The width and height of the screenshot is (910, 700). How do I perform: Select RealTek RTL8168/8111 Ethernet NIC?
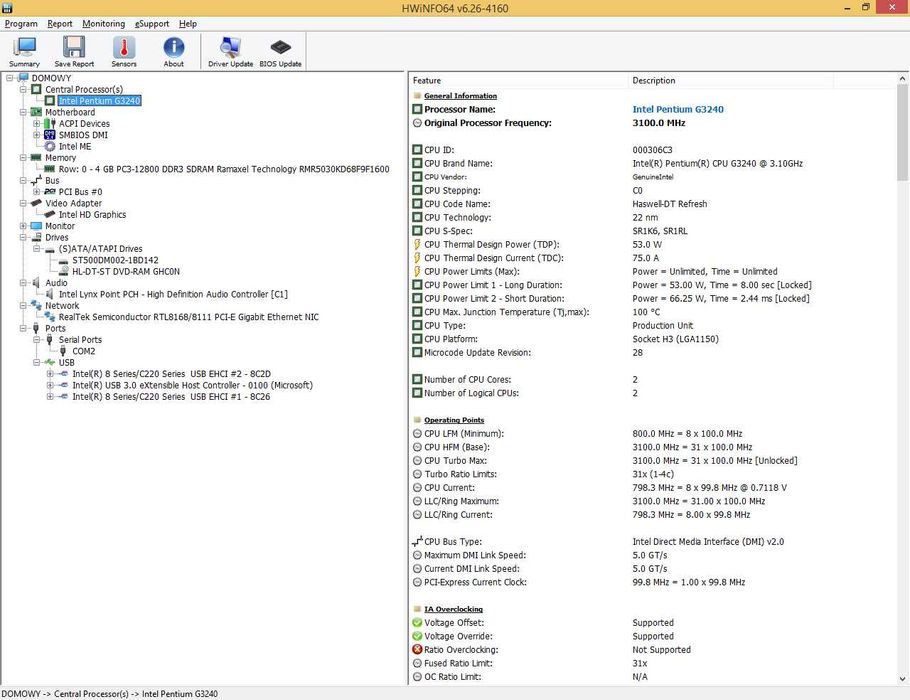(x=189, y=317)
